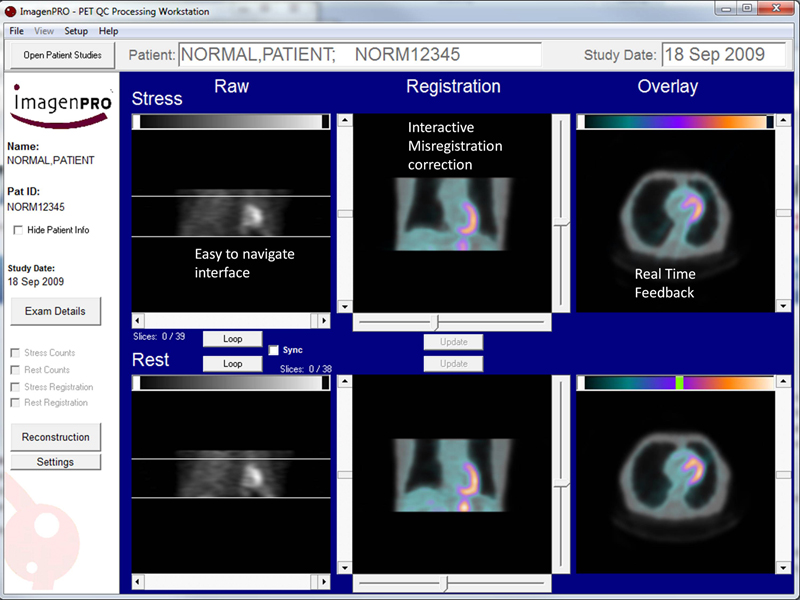Click the Rest Overlay transaxial image
800x600 pixels.
pyautogui.click(x=676, y=482)
